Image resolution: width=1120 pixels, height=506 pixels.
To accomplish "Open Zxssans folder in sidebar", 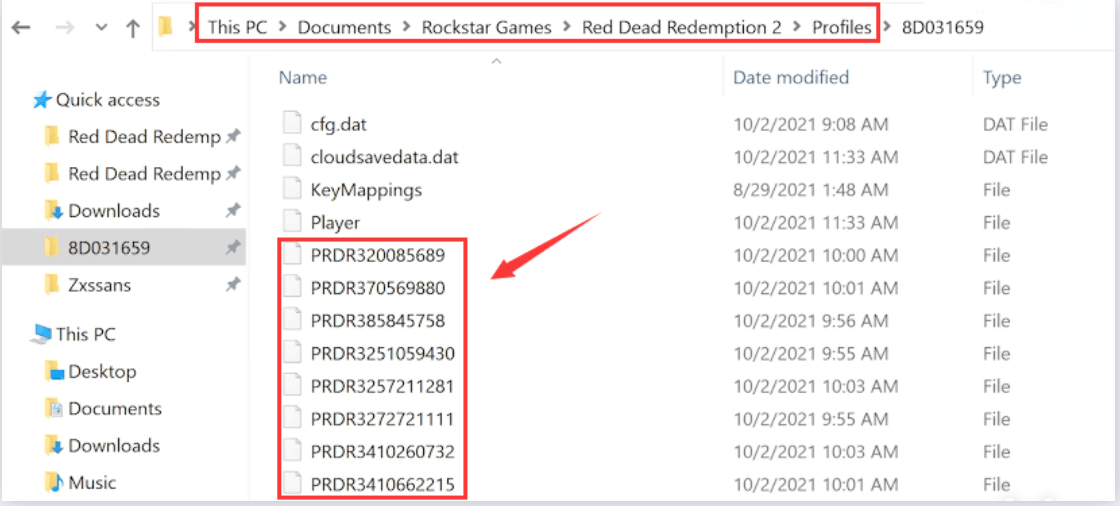I will click(99, 285).
